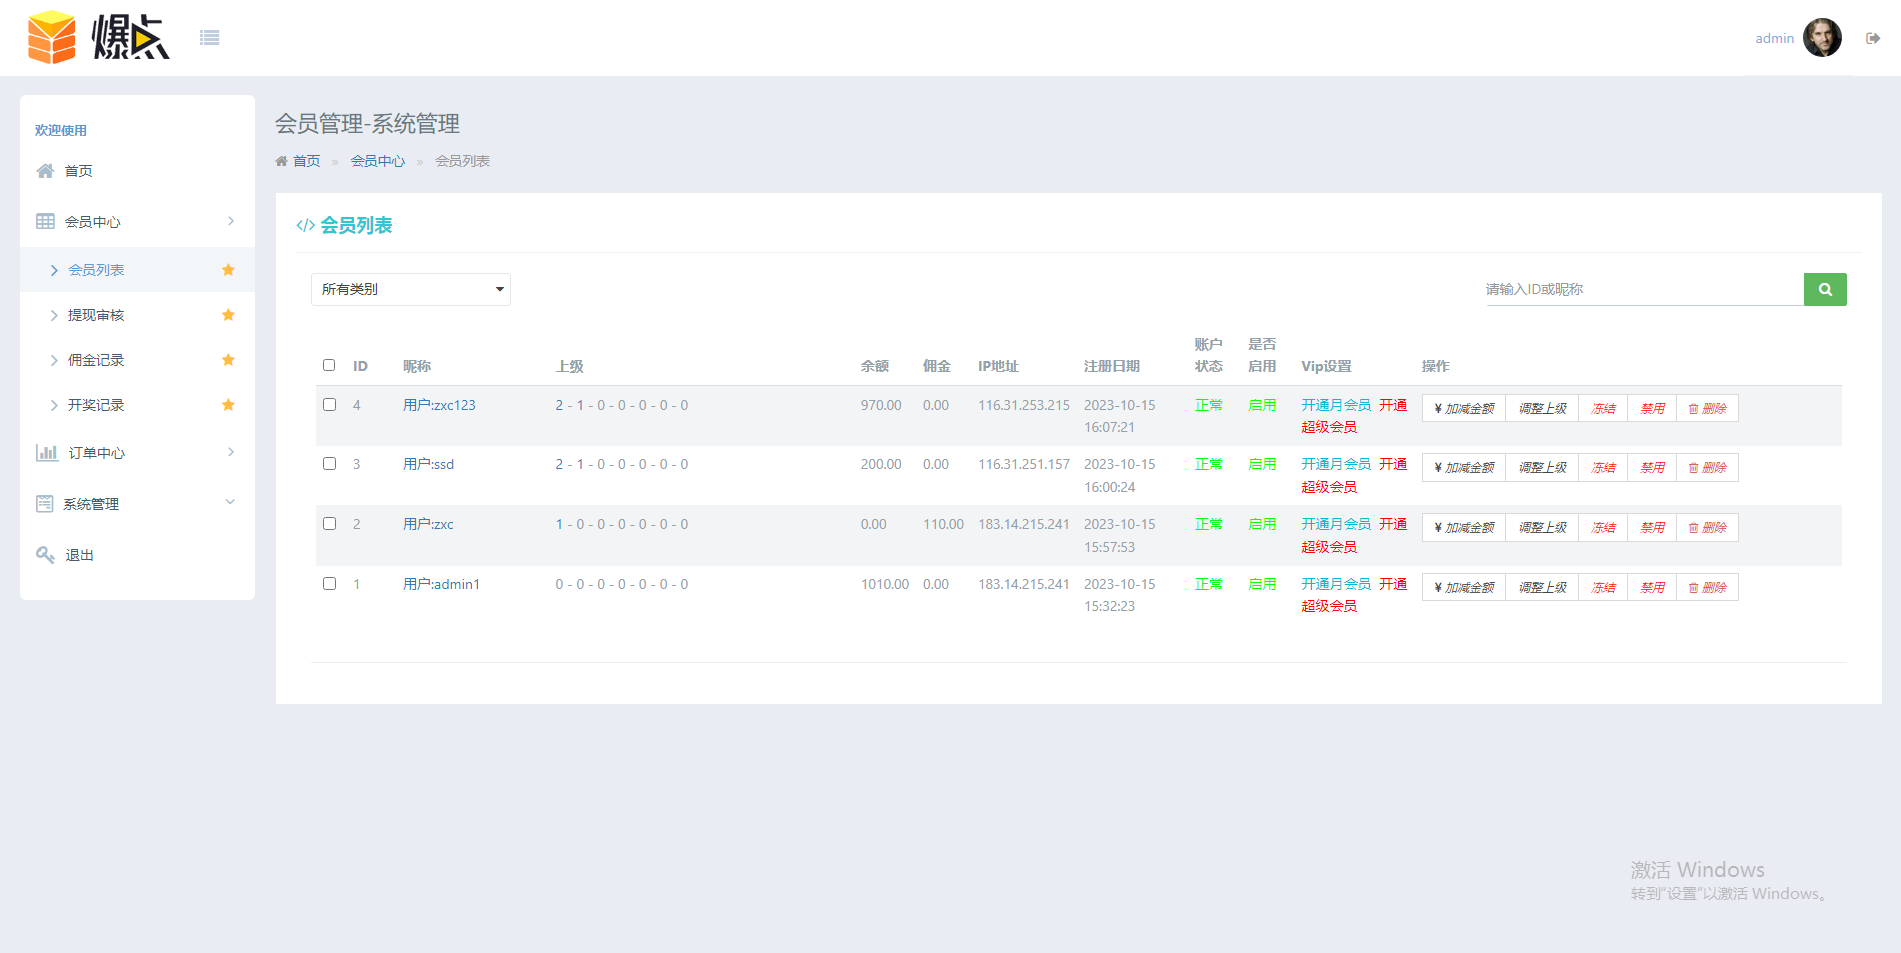Click 调整上级 for user zxc123
The image size is (1901, 953).
tap(1542, 408)
